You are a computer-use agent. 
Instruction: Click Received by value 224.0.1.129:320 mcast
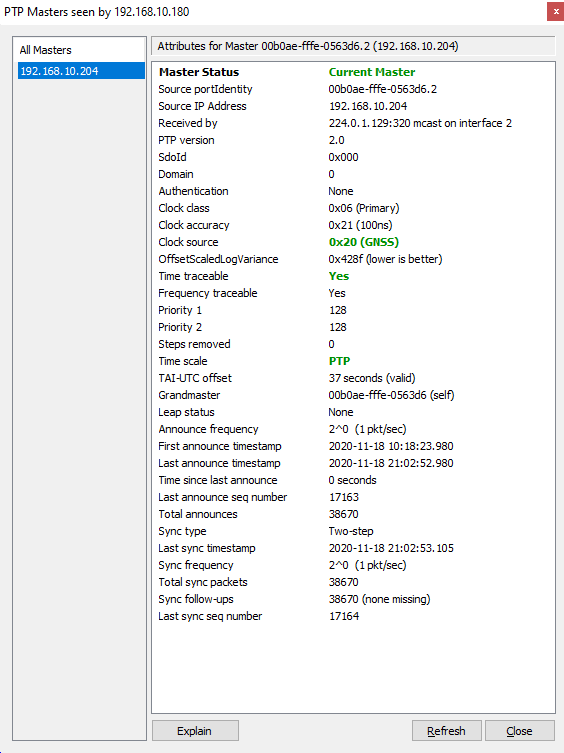[420, 123]
